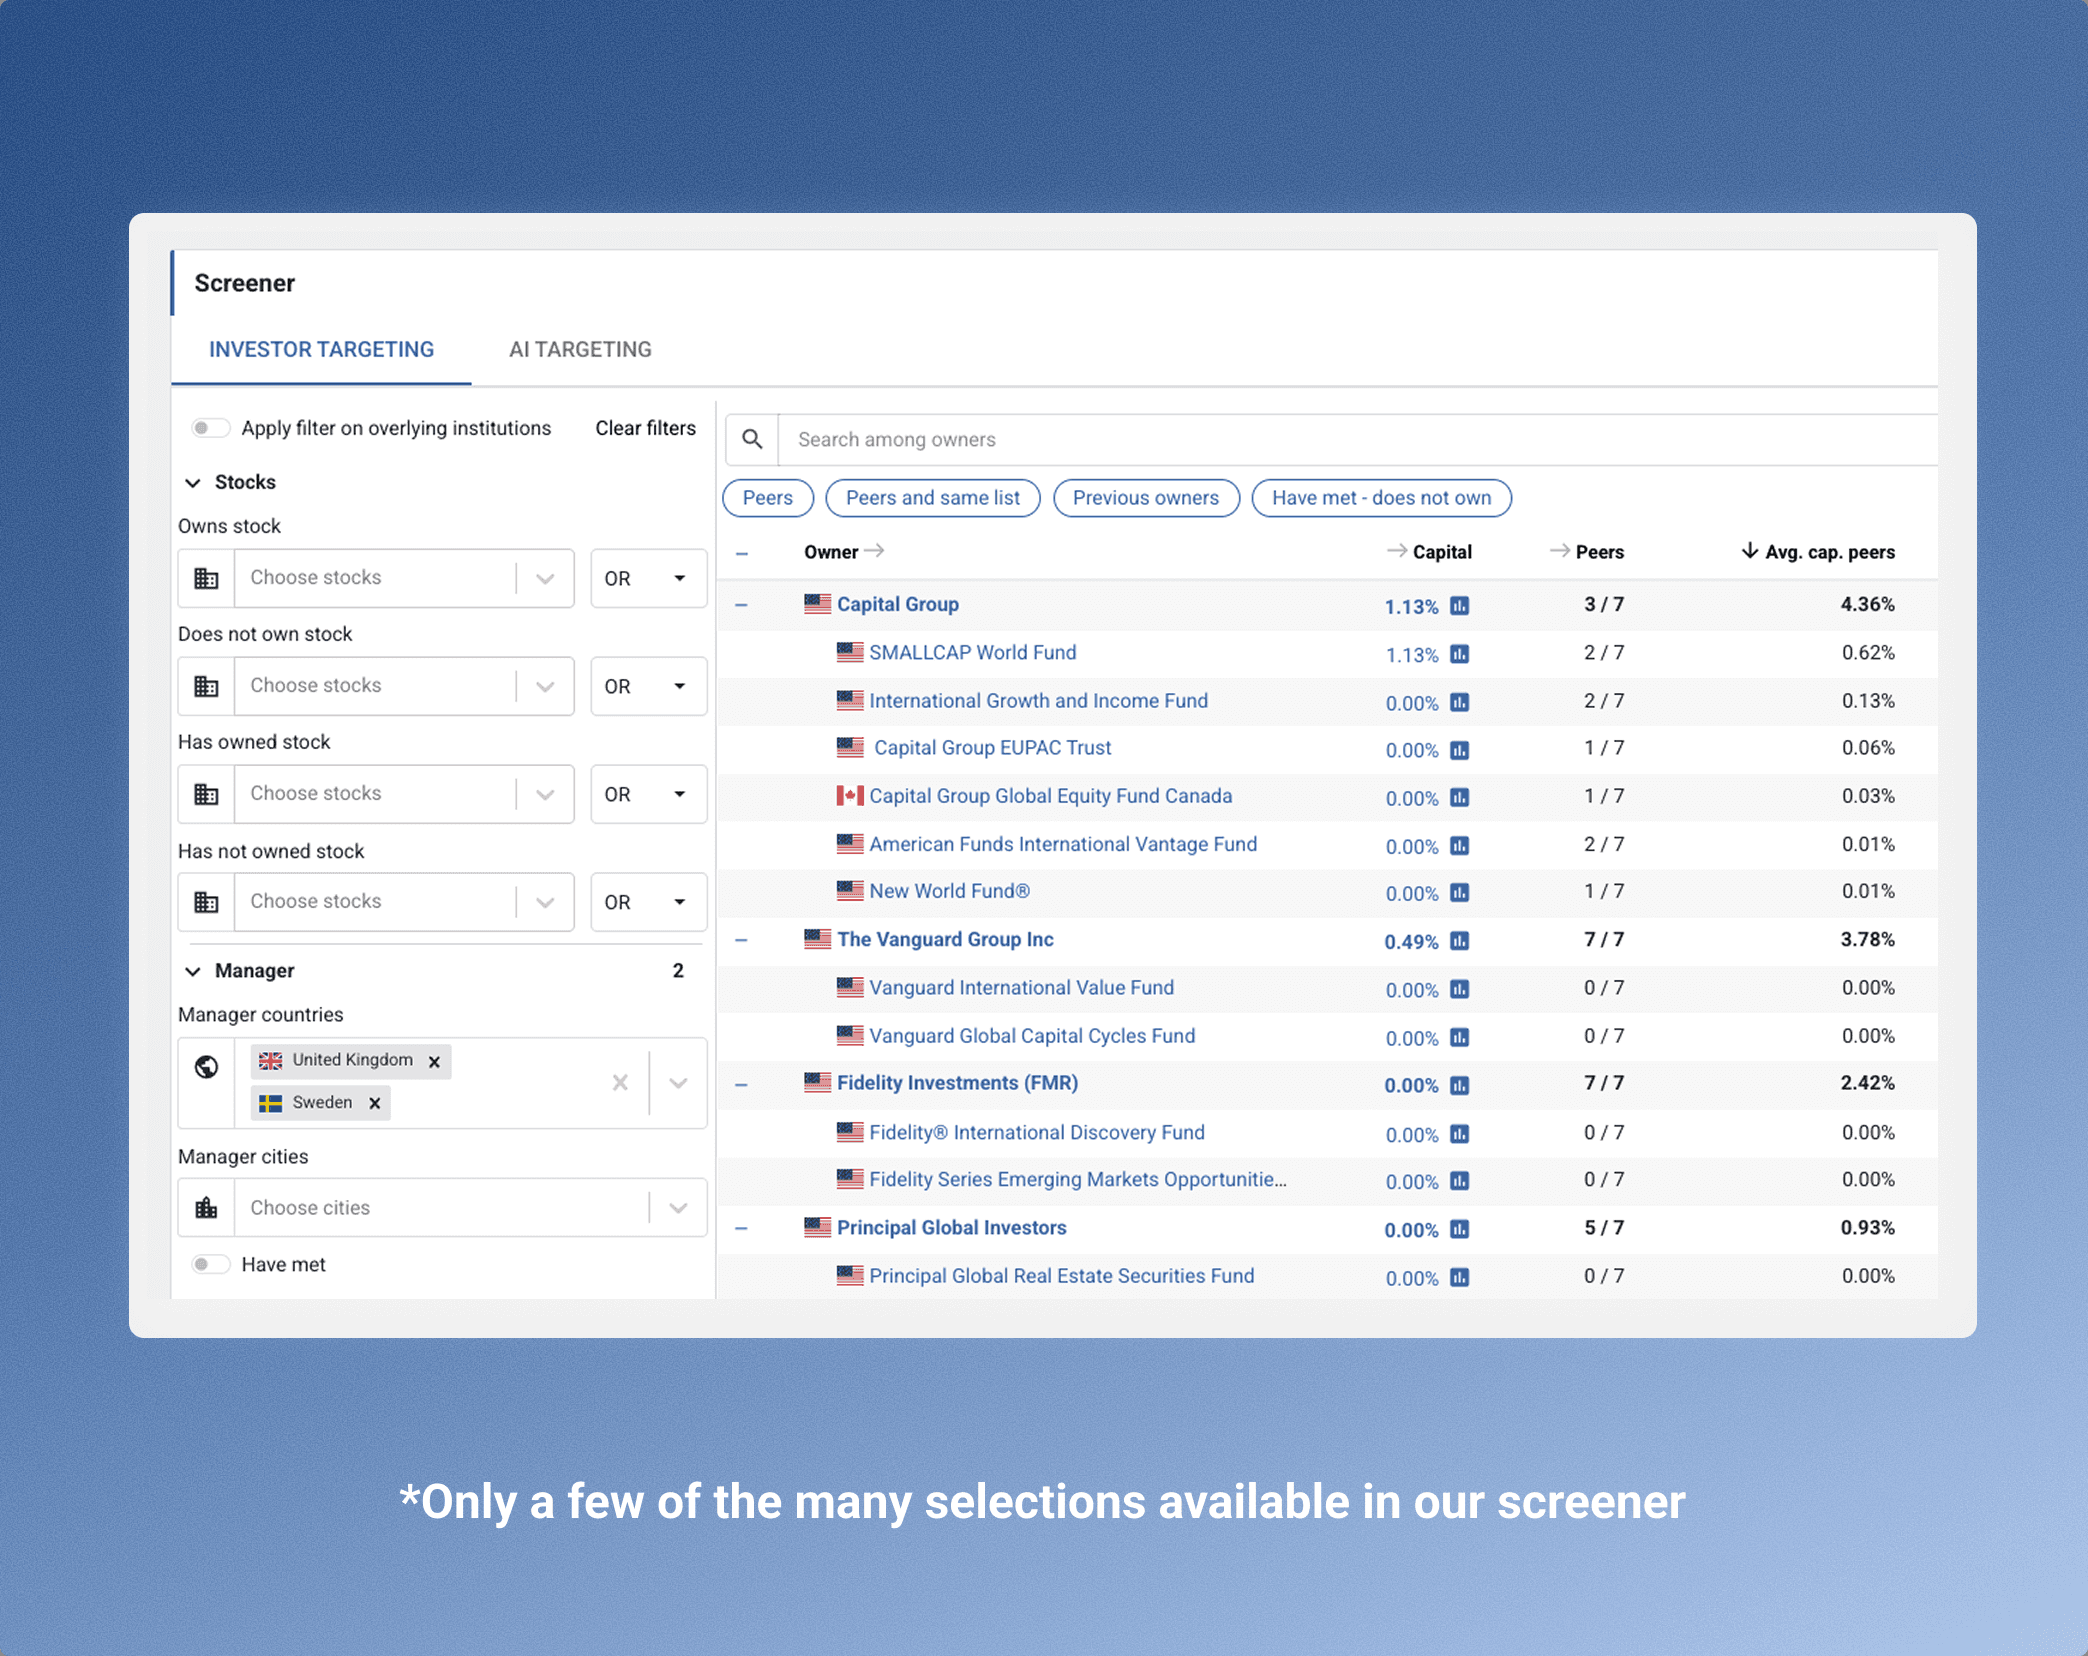The image size is (2088, 1656).
Task: Clear all selected manager countries
Action: point(620,1082)
